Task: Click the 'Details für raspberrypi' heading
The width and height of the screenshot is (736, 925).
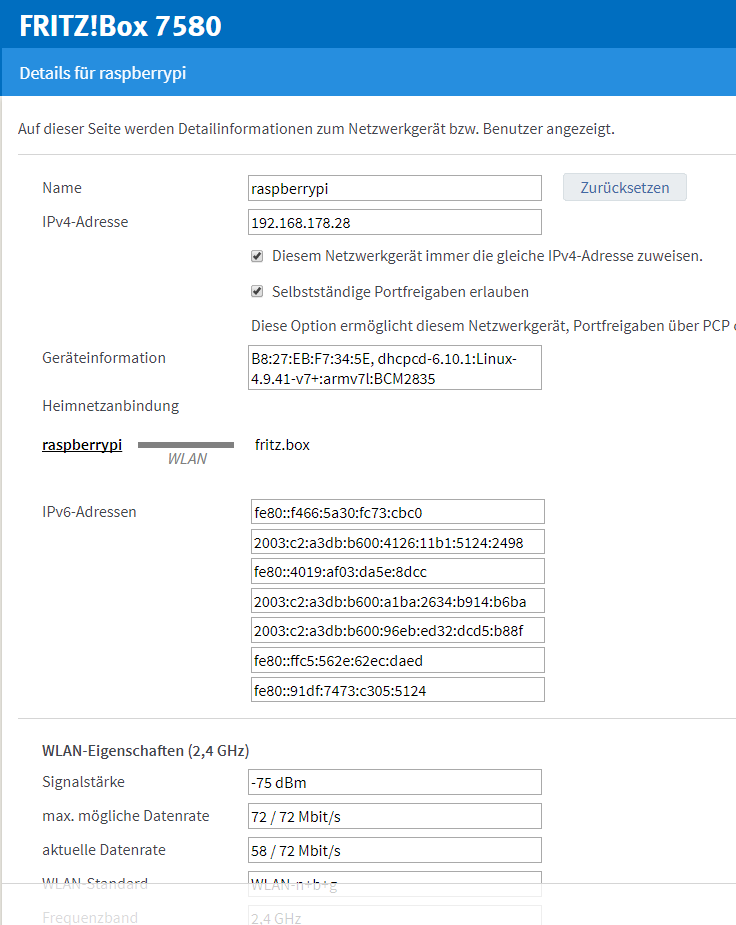Action: click(103, 73)
